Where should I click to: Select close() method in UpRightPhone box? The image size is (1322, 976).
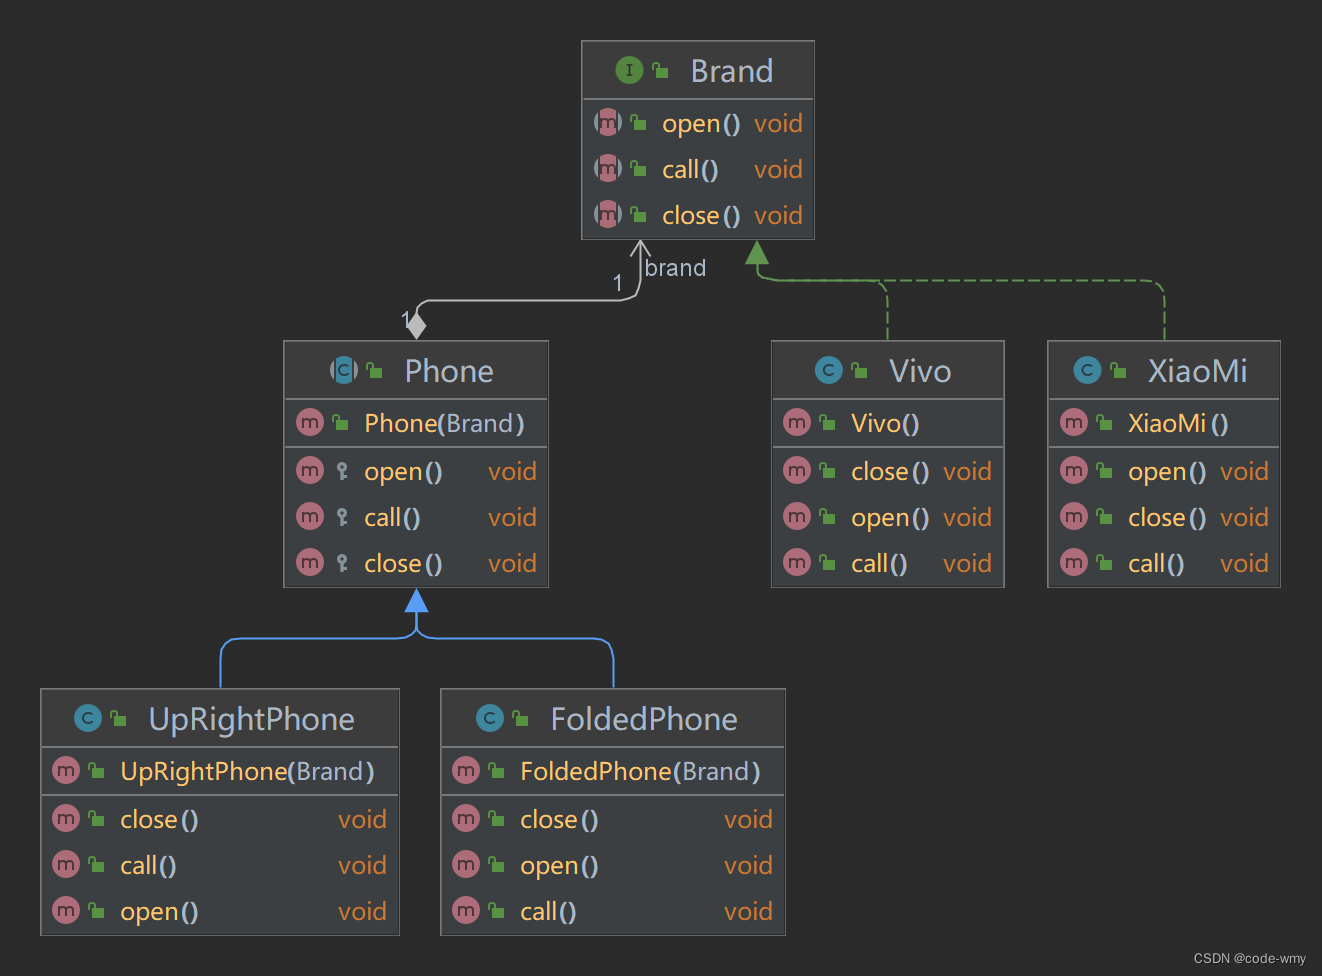(220, 819)
